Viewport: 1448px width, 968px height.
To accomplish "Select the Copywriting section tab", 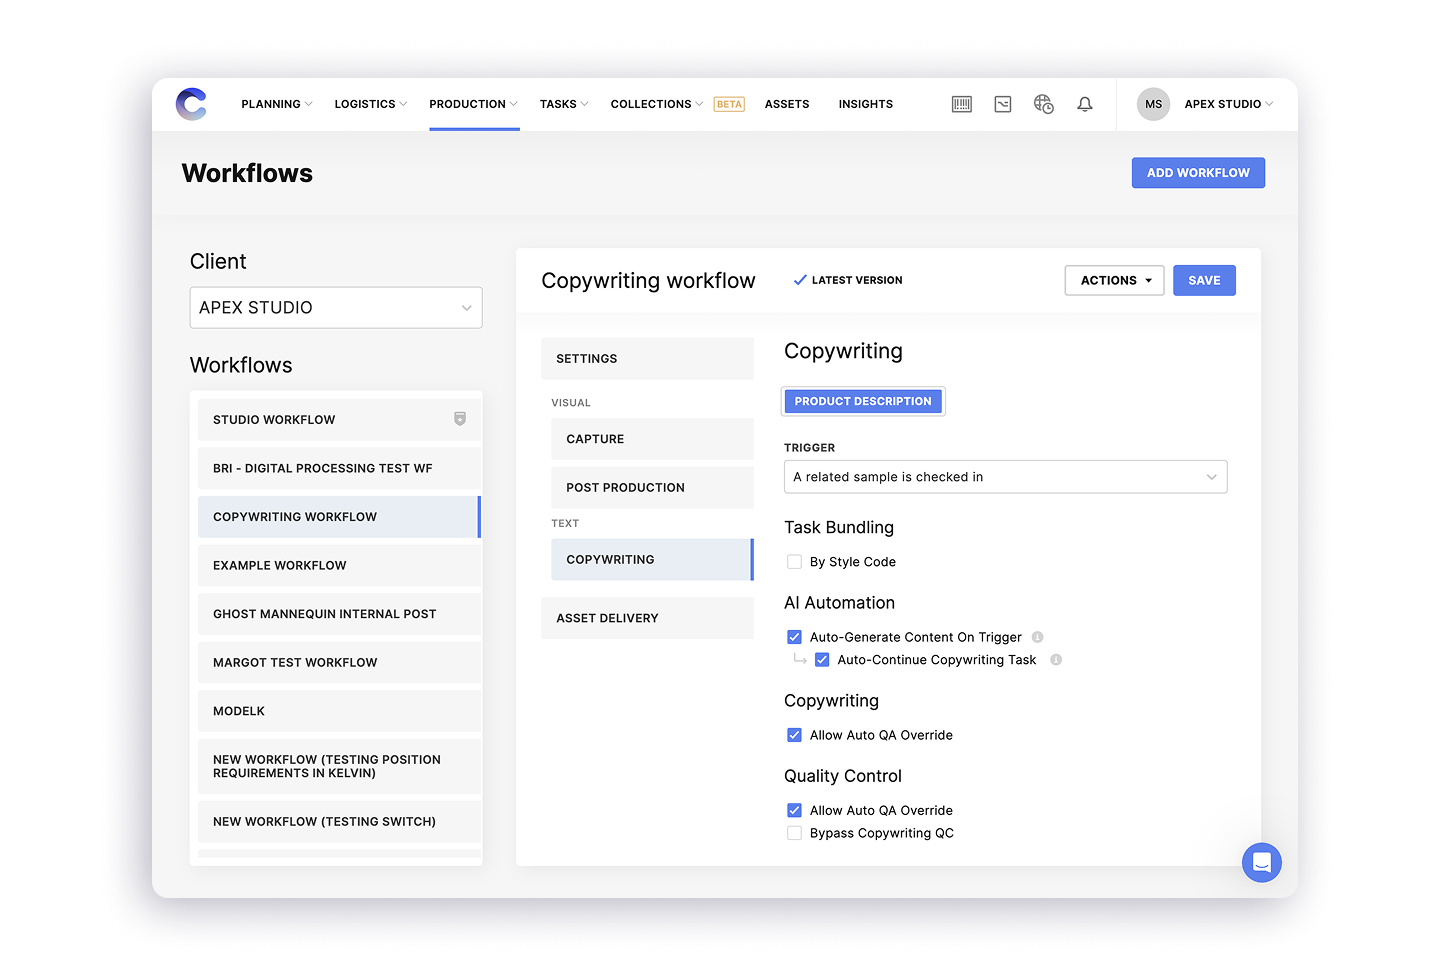I will click(652, 560).
